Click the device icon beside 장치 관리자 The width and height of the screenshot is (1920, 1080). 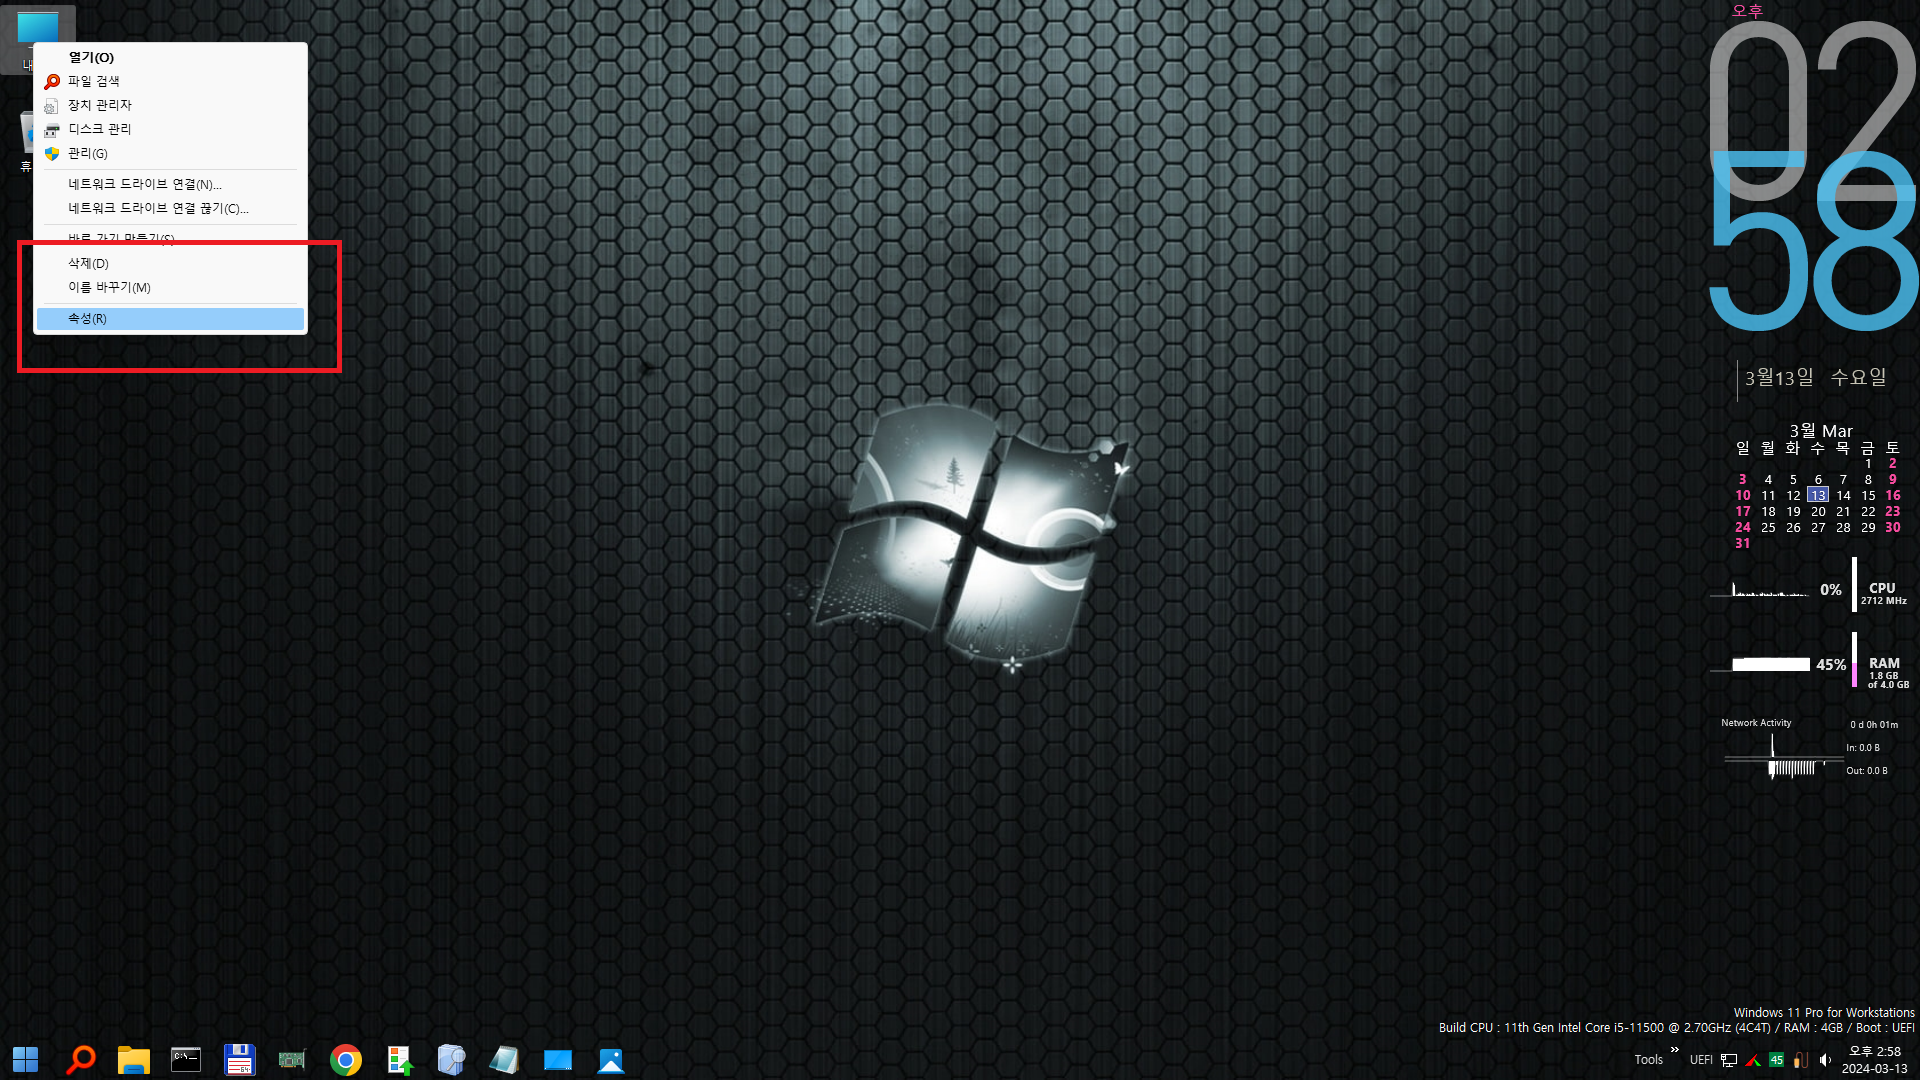[x=52, y=105]
